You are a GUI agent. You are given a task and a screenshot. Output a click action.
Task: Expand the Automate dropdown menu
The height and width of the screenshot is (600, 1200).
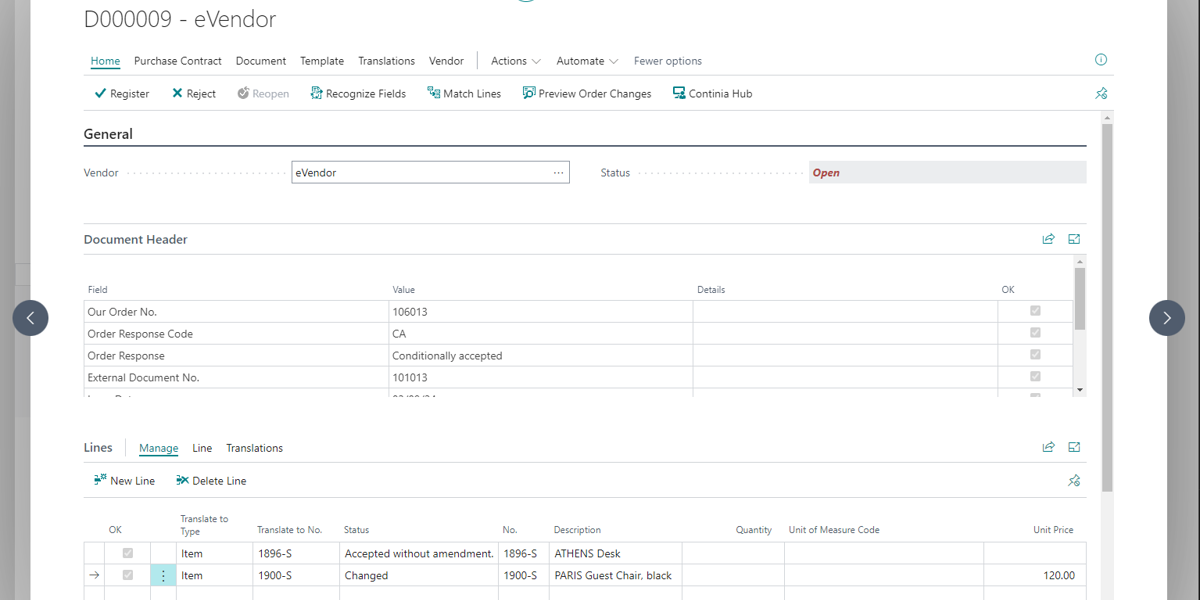[x=587, y=61]
